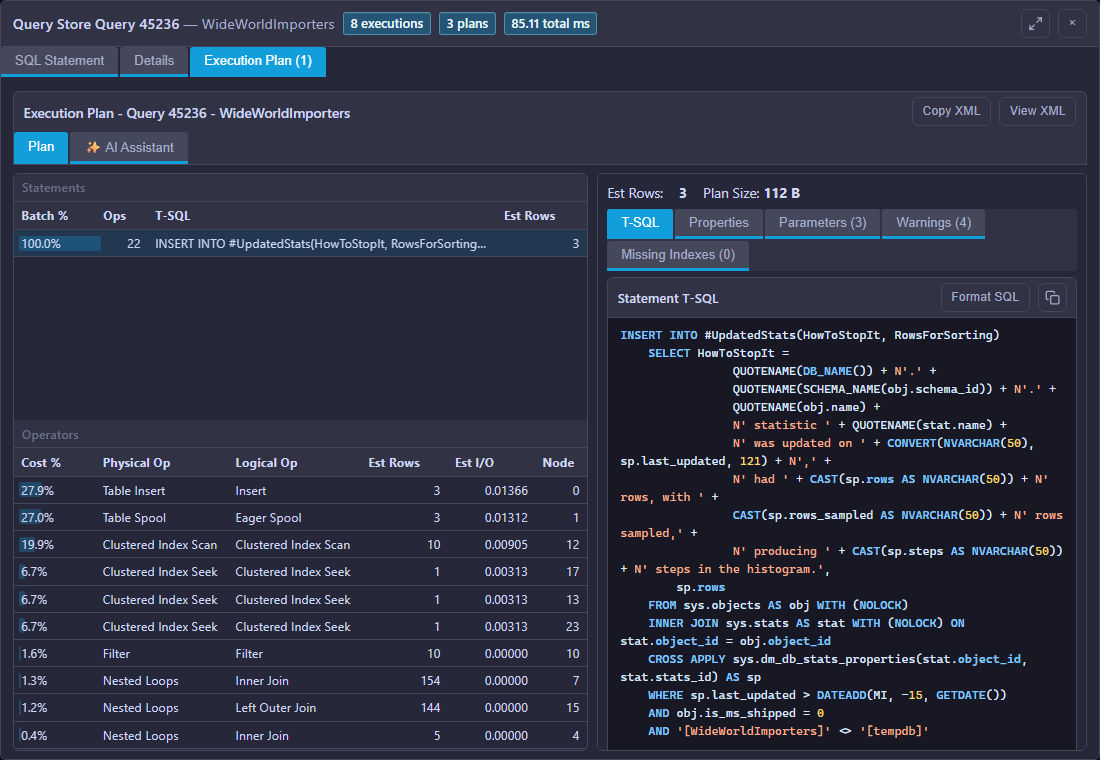1100x760 pixels.
Task: Sort operators by Logical Op header
Action: point(266,463)
